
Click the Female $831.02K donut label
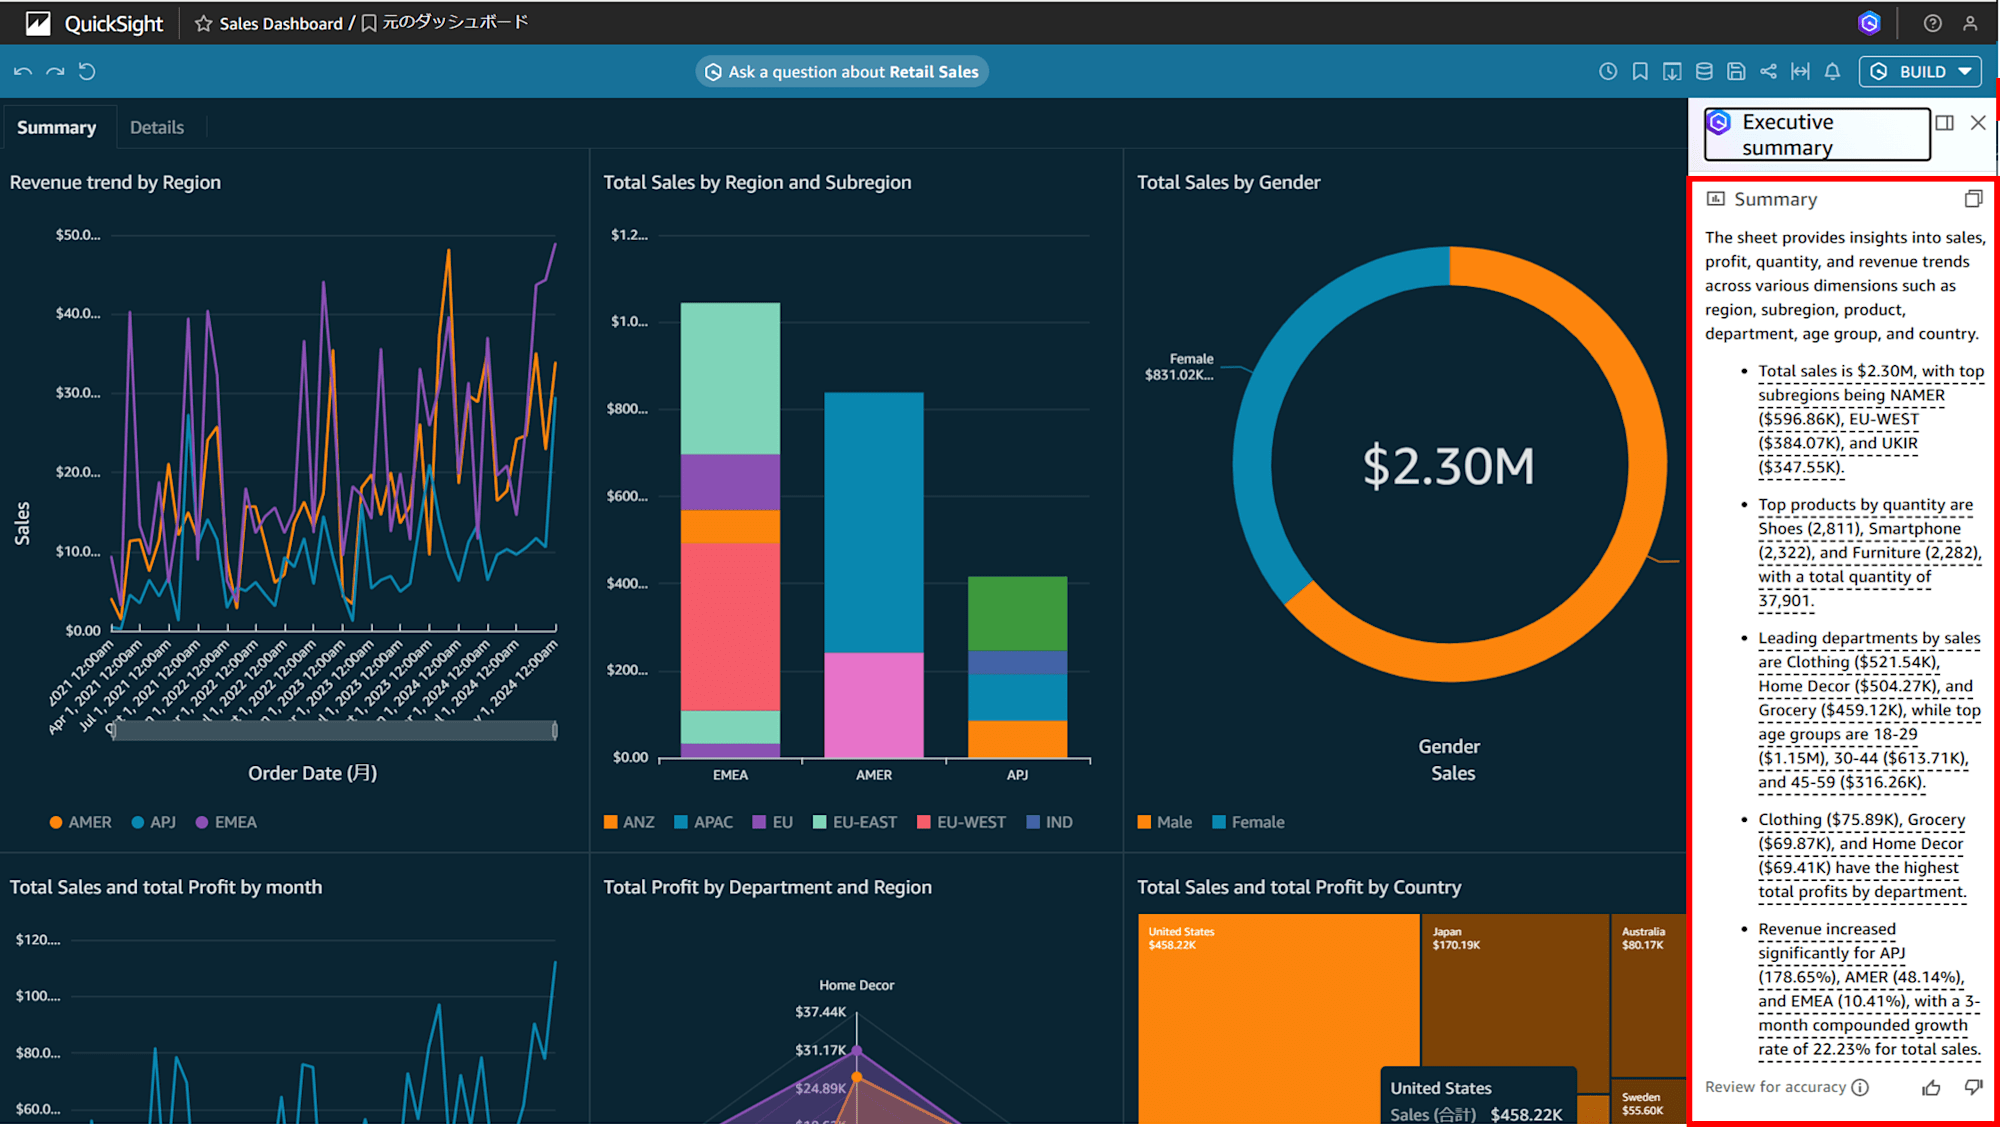(x=1179, y=367)
